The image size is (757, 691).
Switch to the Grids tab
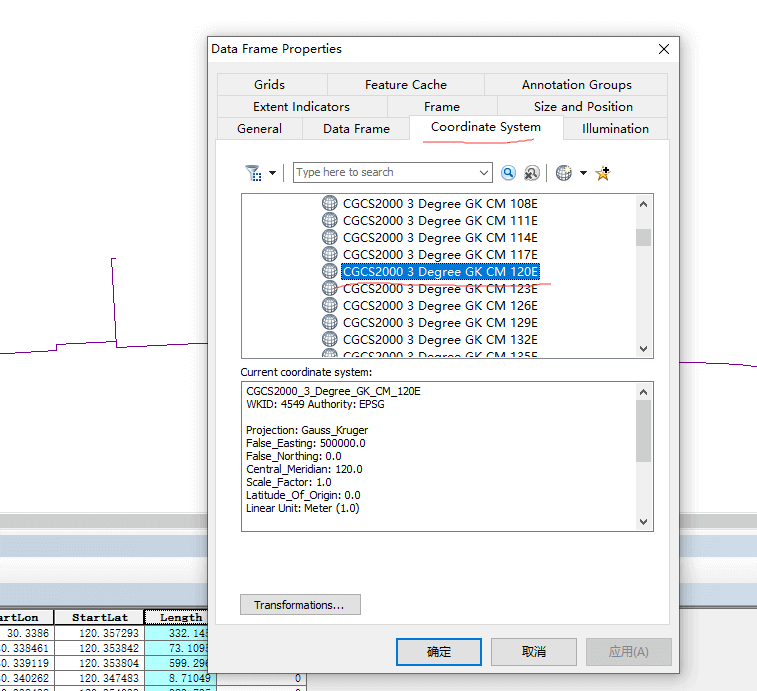269,85
